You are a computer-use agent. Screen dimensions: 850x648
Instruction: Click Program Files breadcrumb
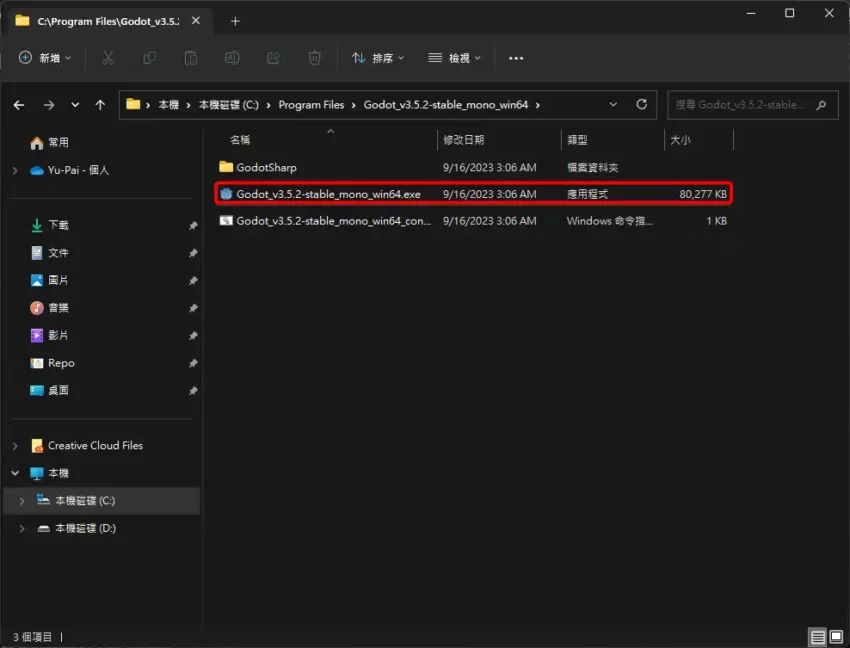(x=311, y=105)
